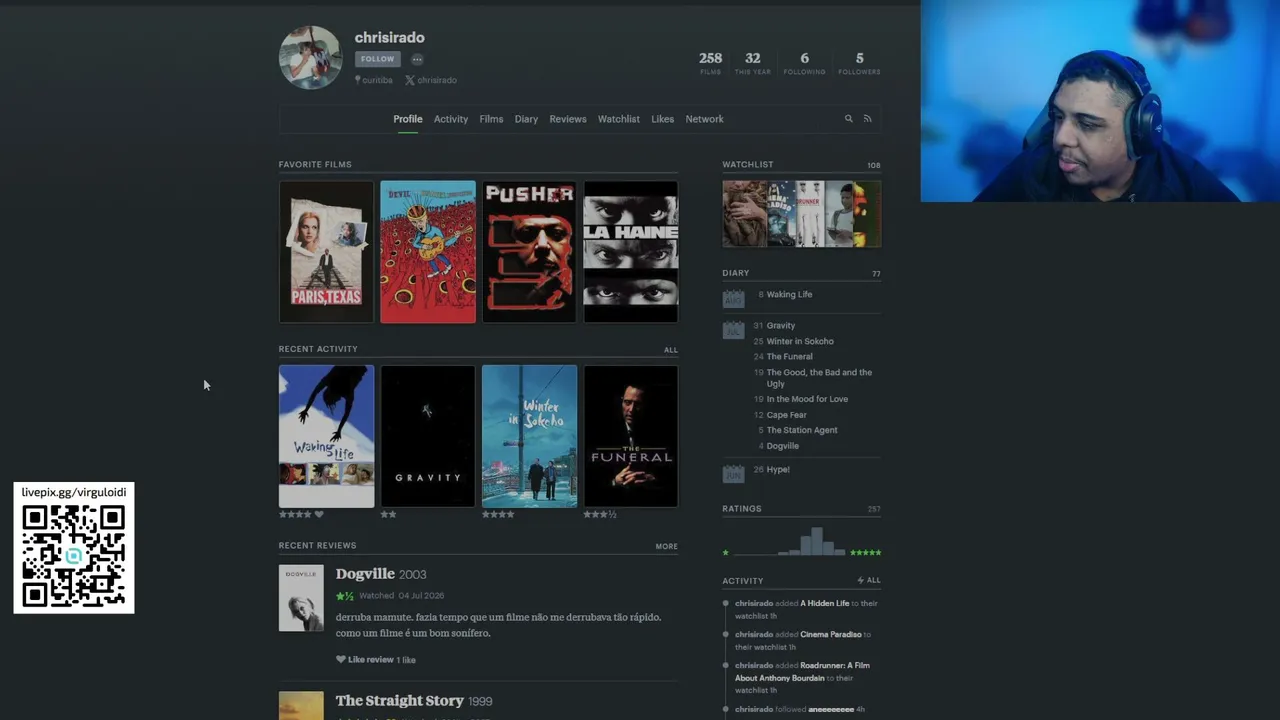Image resolution: width=1280 pixels, height=720 pixels.
Task: Open In the Mood for Love entry
Action: (x=807, y=399)
